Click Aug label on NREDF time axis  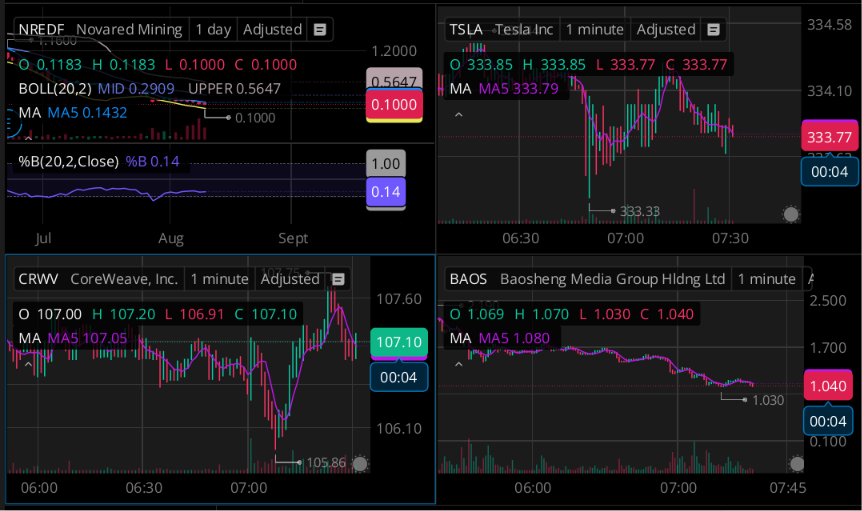coord(171,238)
